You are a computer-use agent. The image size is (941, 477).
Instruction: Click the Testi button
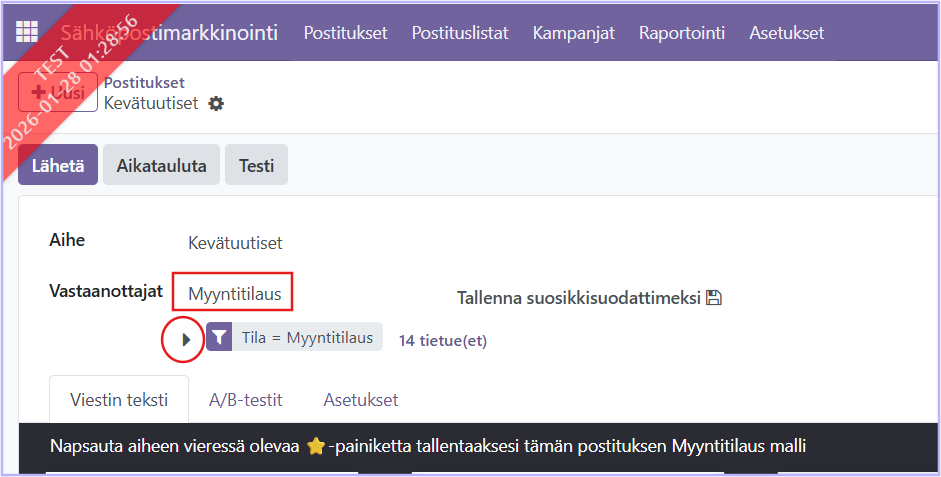coord(256,166)
